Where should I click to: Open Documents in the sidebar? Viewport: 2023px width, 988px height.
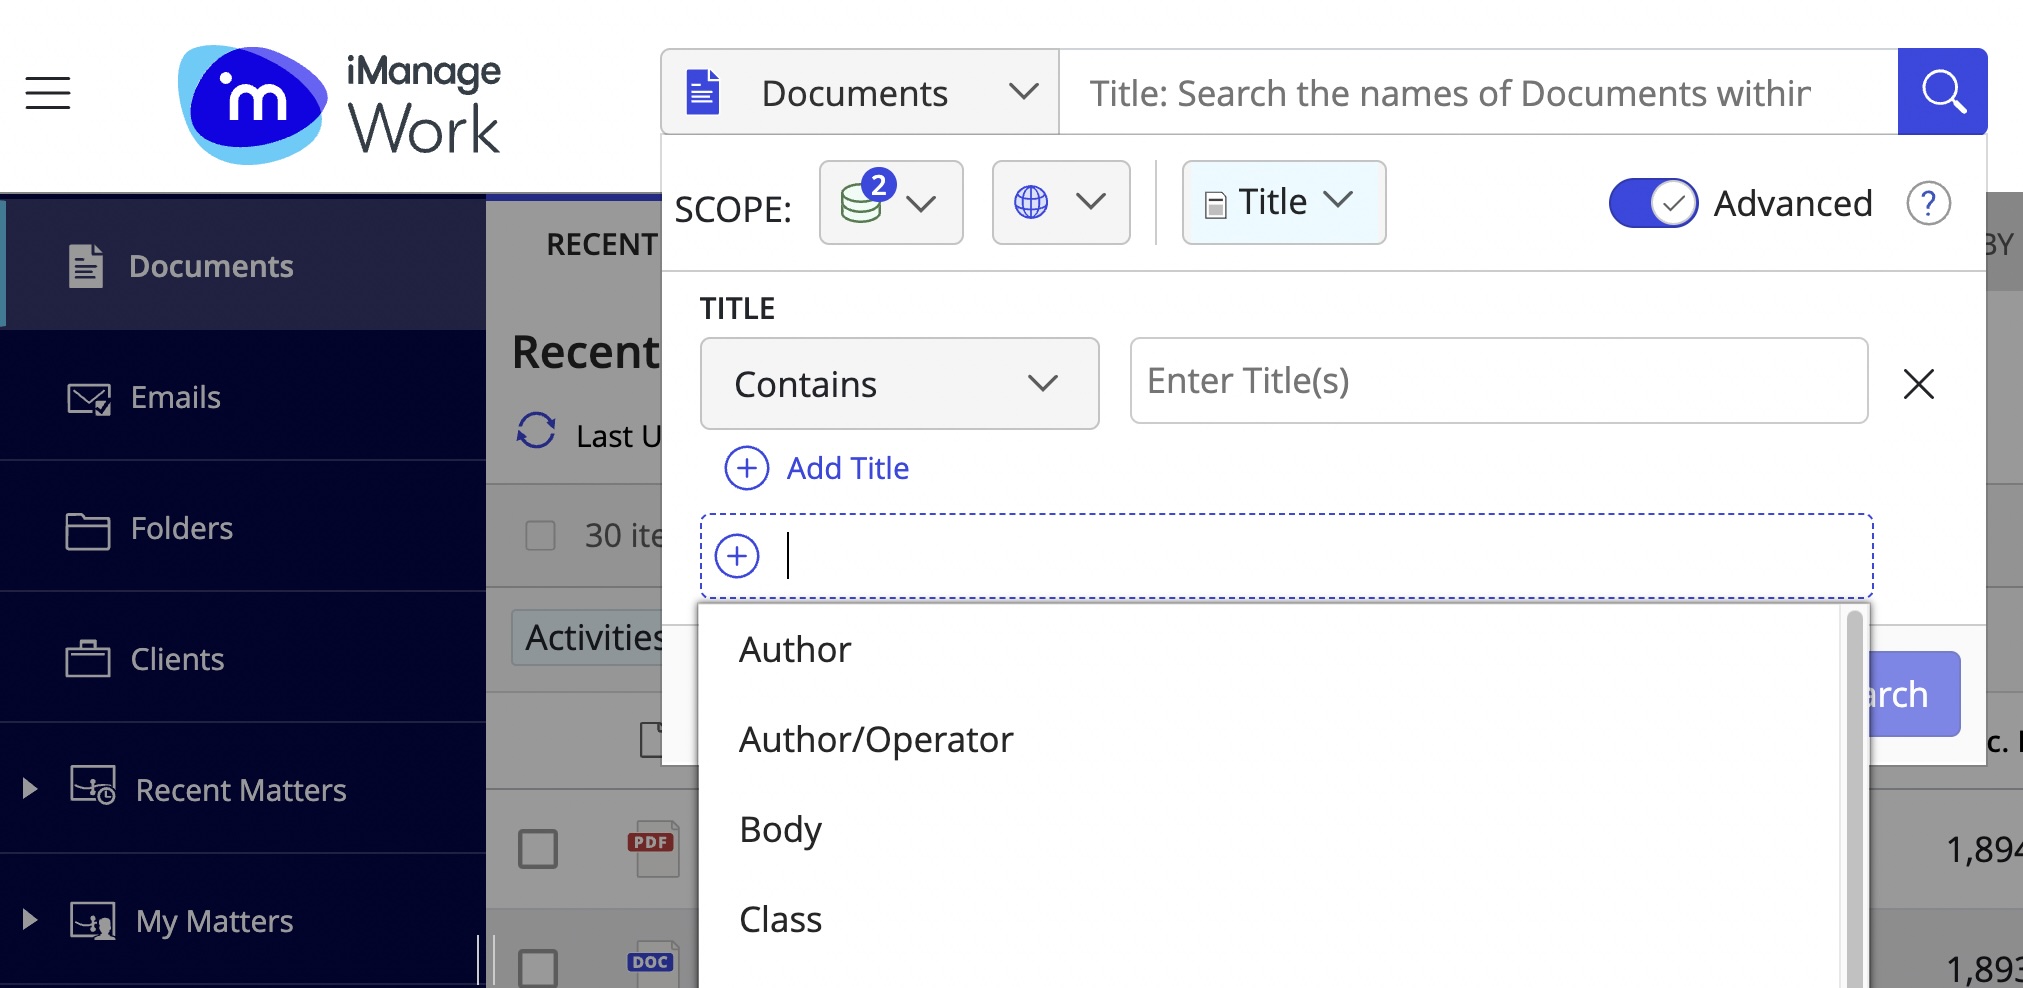(243, 265)
